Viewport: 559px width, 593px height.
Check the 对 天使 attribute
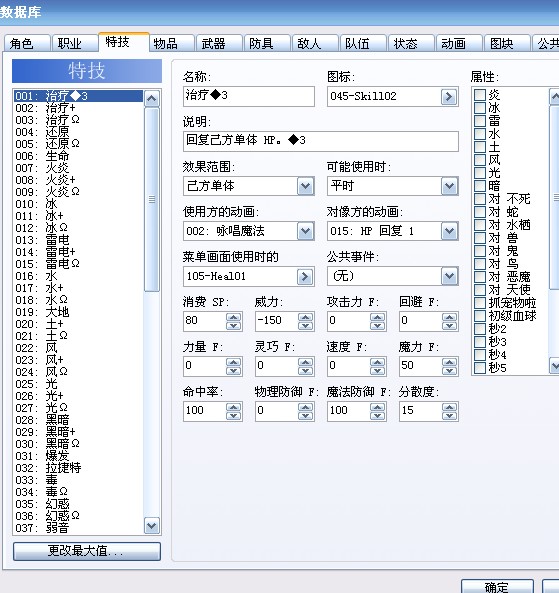[x=480, y=290]
